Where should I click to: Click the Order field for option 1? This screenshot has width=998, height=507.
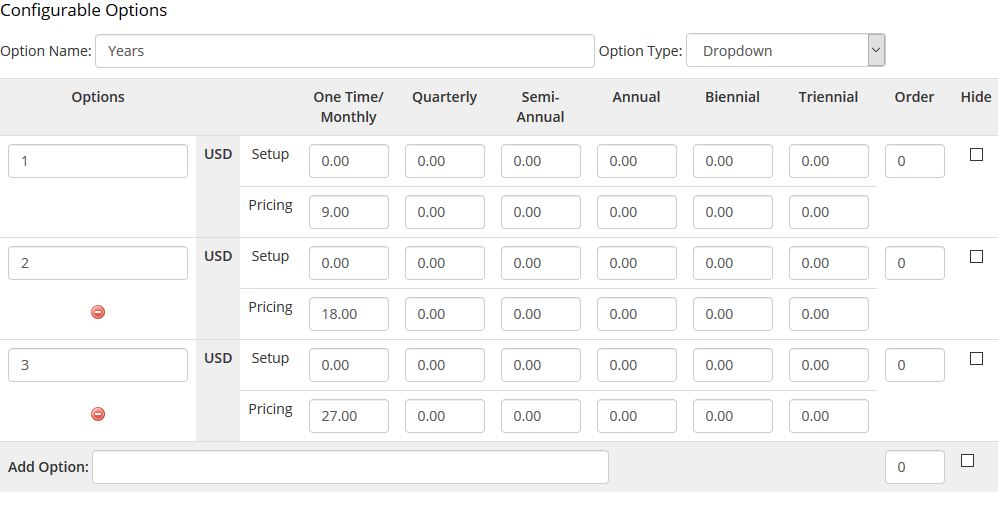915,161
